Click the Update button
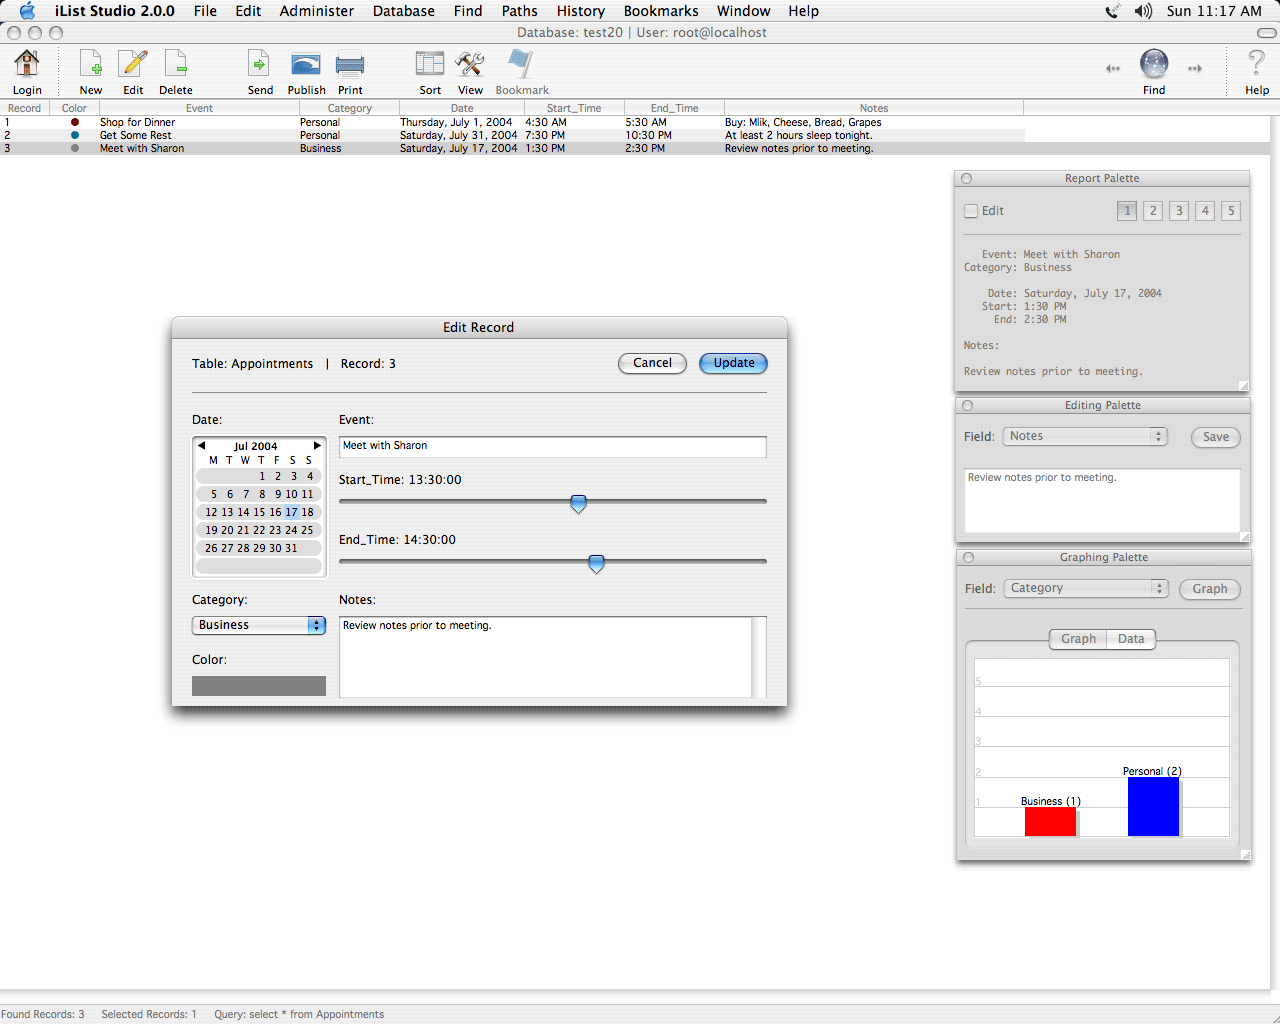Screen dimensions: 1280x1024 point(734,363)
